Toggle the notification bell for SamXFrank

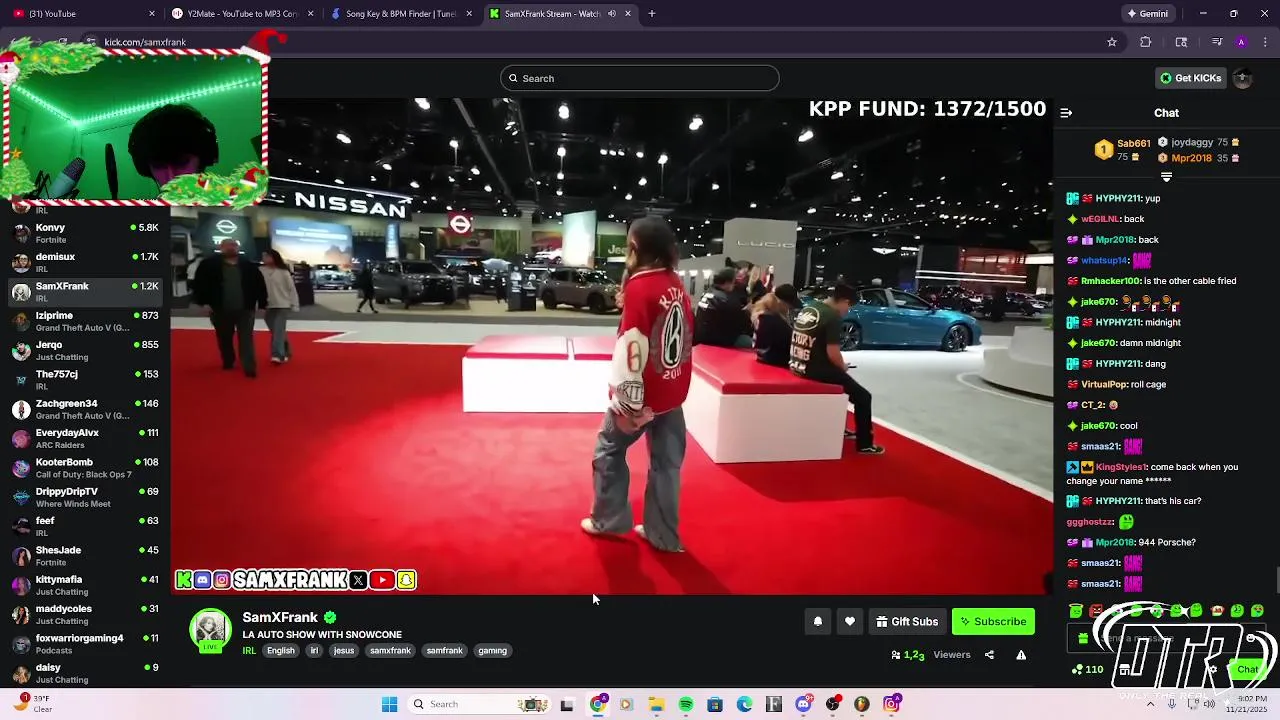817,621
